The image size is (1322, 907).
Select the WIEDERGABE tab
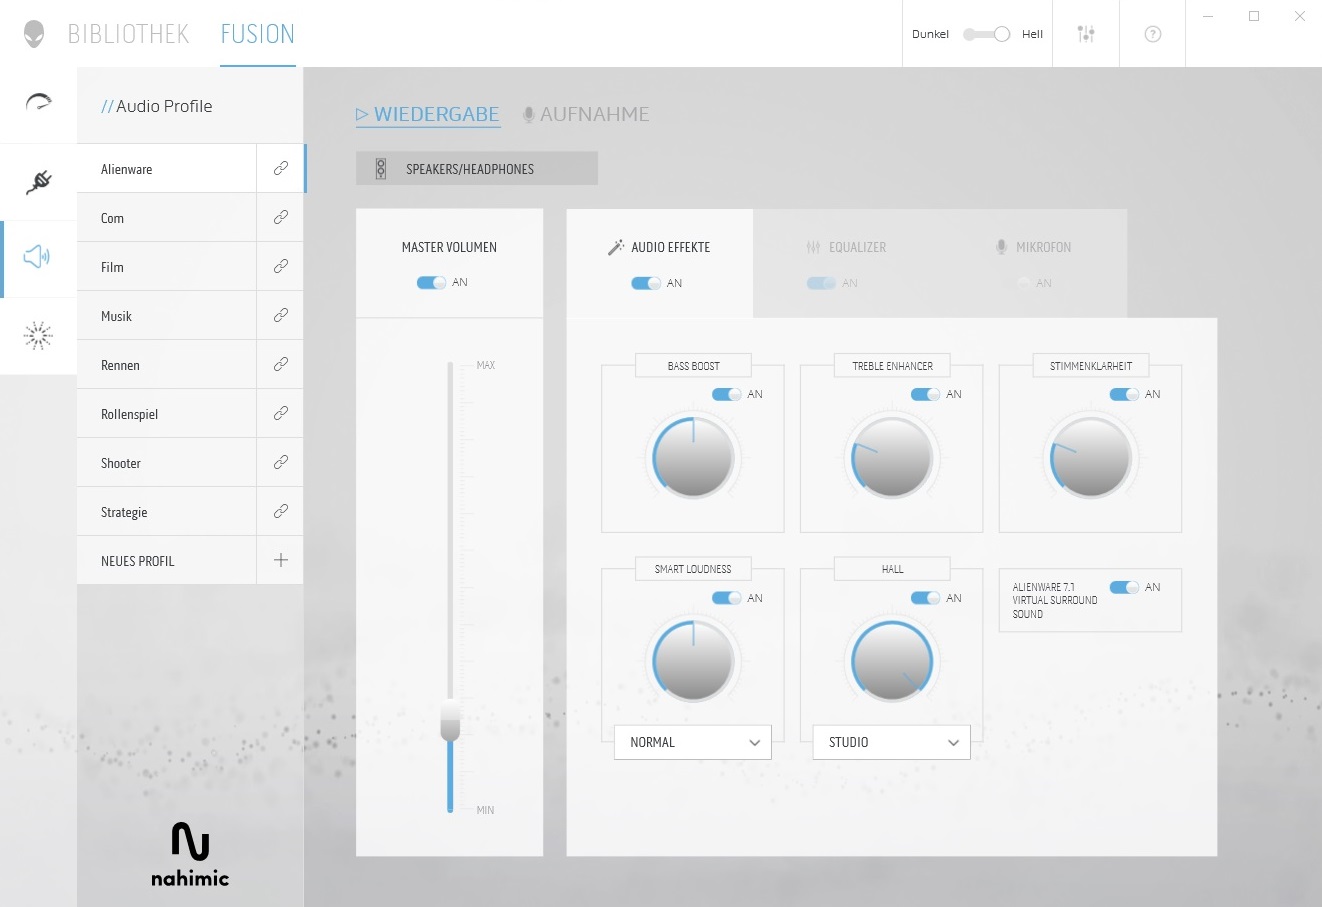click(x=428, y=114)
